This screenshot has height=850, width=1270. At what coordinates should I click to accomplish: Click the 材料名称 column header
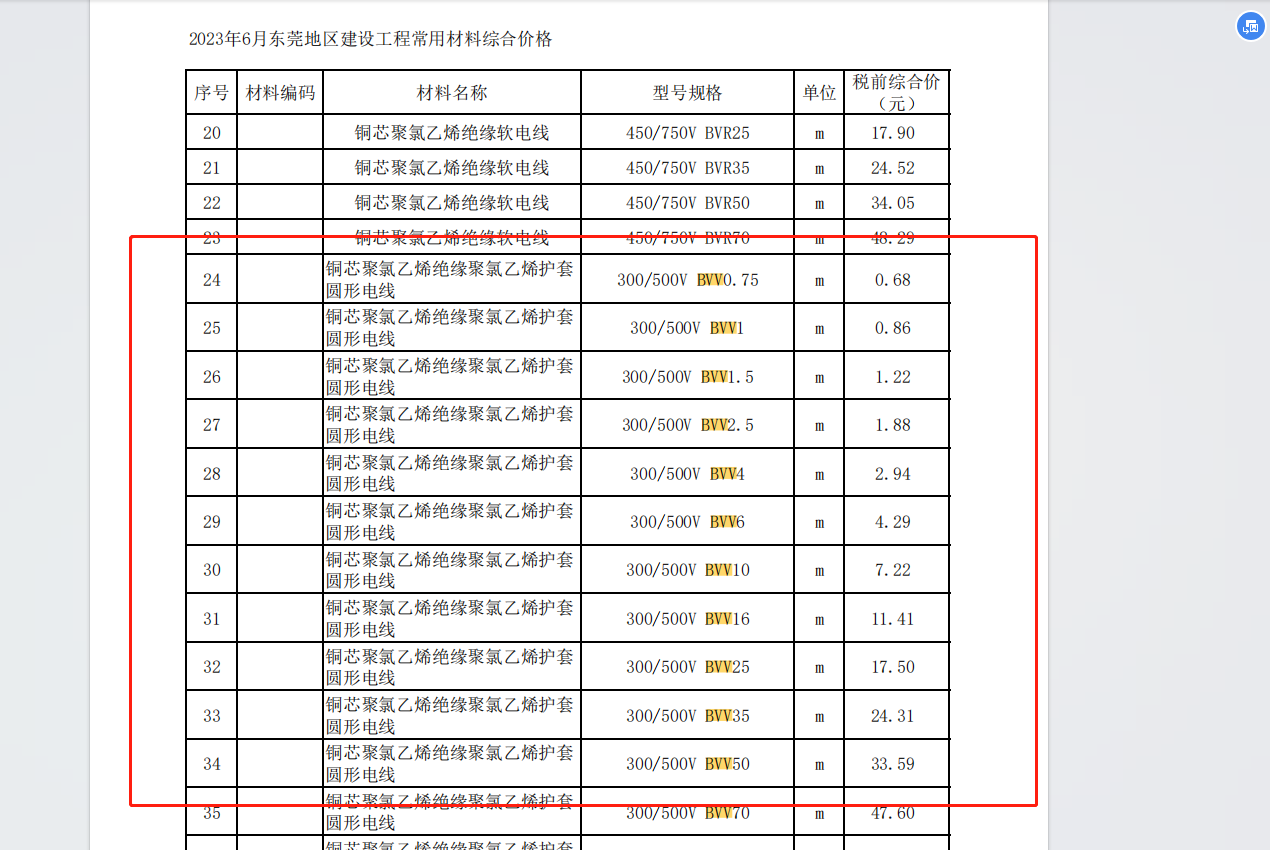click(x=452, y=93)
